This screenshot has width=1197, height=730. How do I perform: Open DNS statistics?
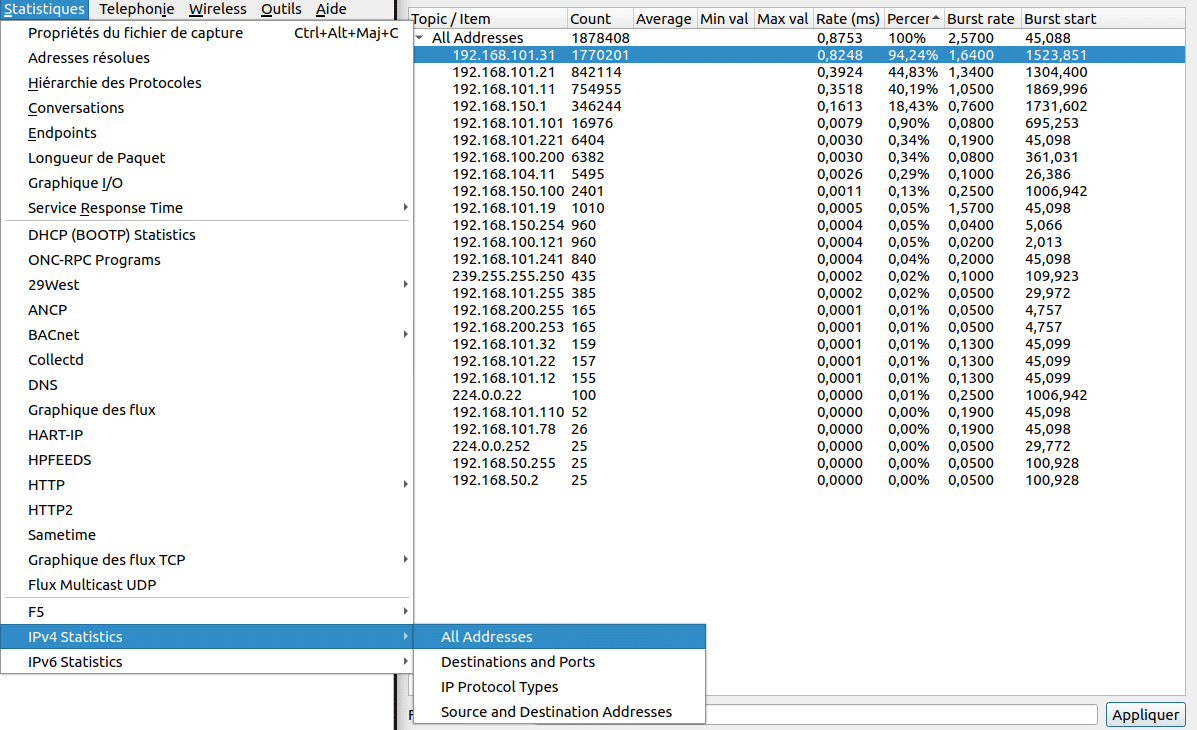pyautogui.click(x=207, y=385)
